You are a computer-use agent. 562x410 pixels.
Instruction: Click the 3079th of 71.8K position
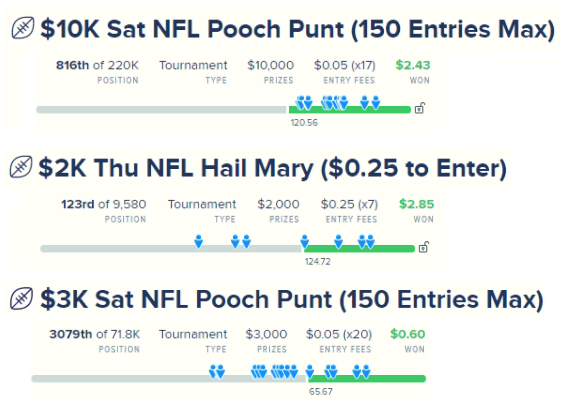(95, 334)
